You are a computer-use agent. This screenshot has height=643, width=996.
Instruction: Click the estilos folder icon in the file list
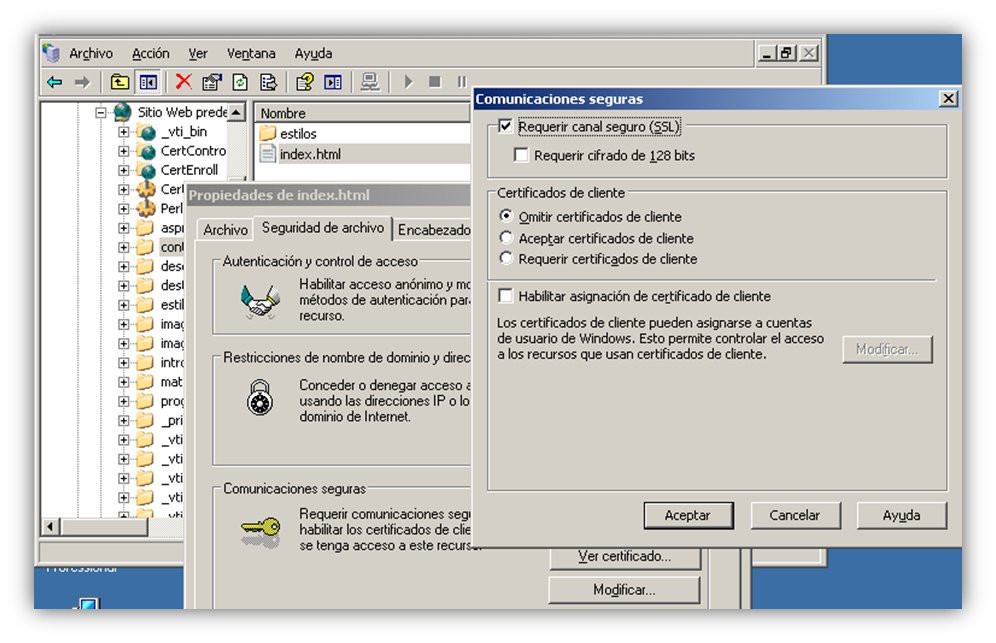pos(268,133)
